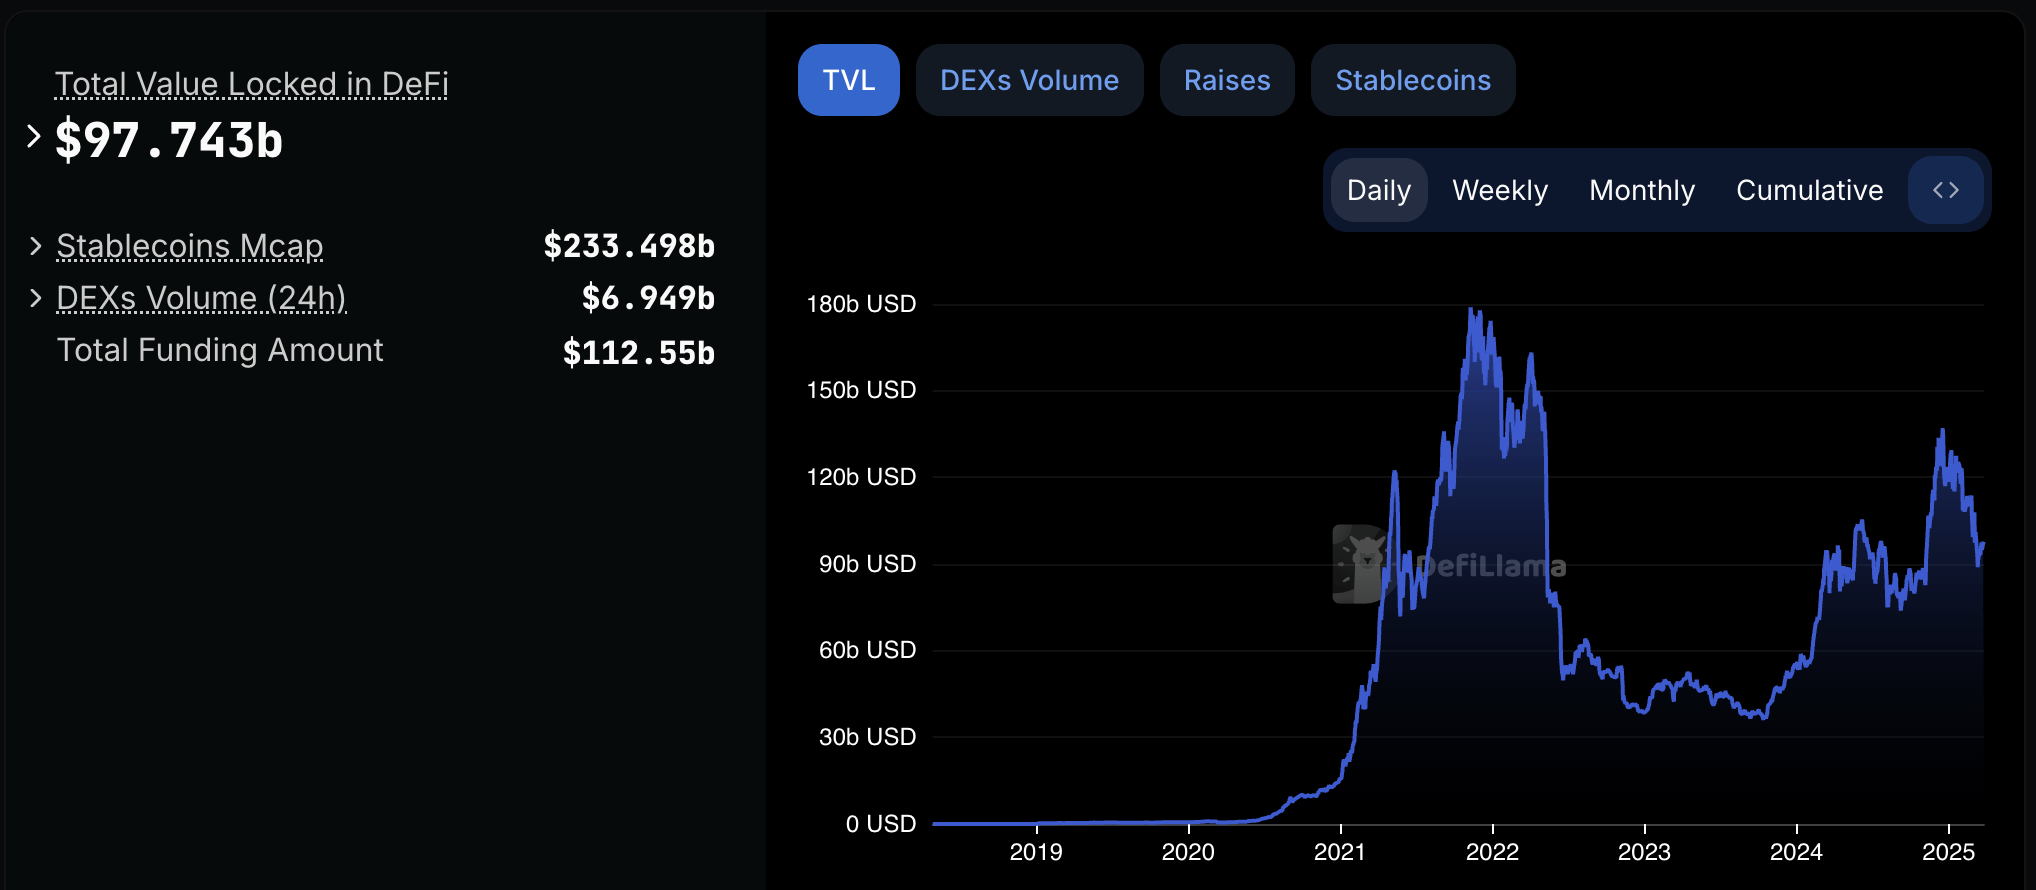Image resolution: width=2036 pixels, height=890 pixels.
Task: Show the Stablecoins chart tab
Action: click(1413, 80)
